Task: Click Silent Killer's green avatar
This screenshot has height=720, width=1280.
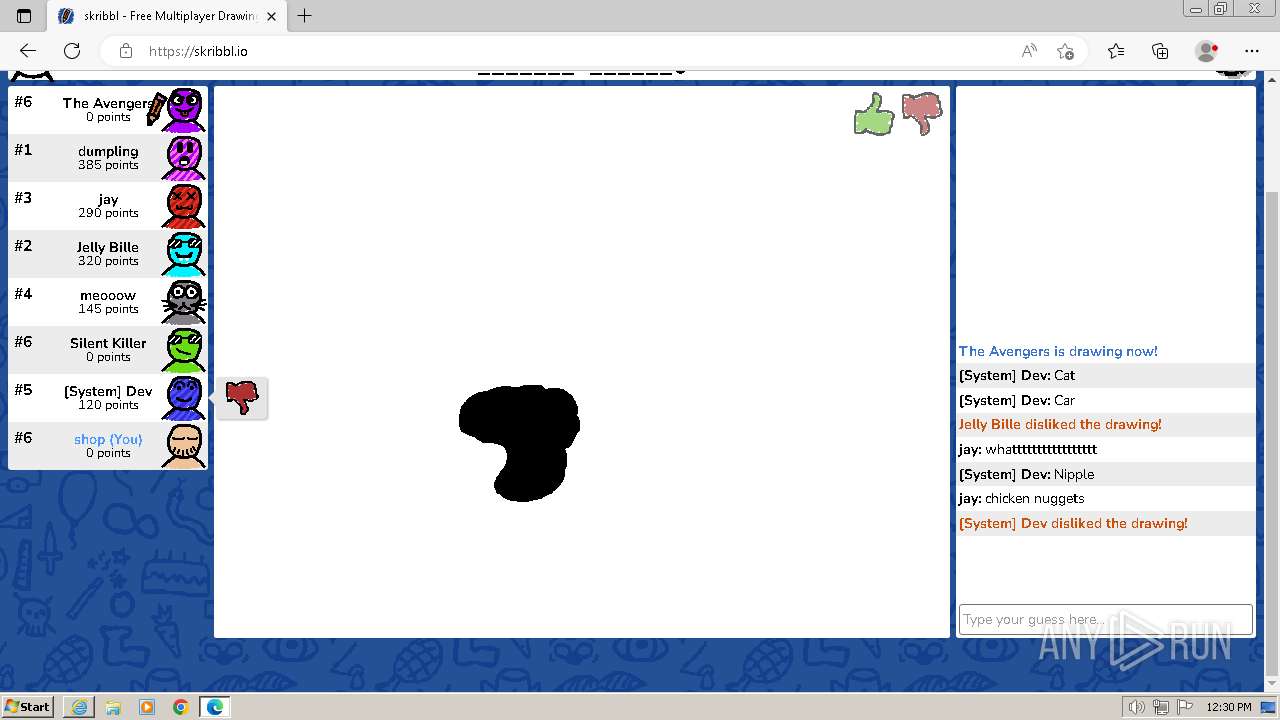Action: 184,349
